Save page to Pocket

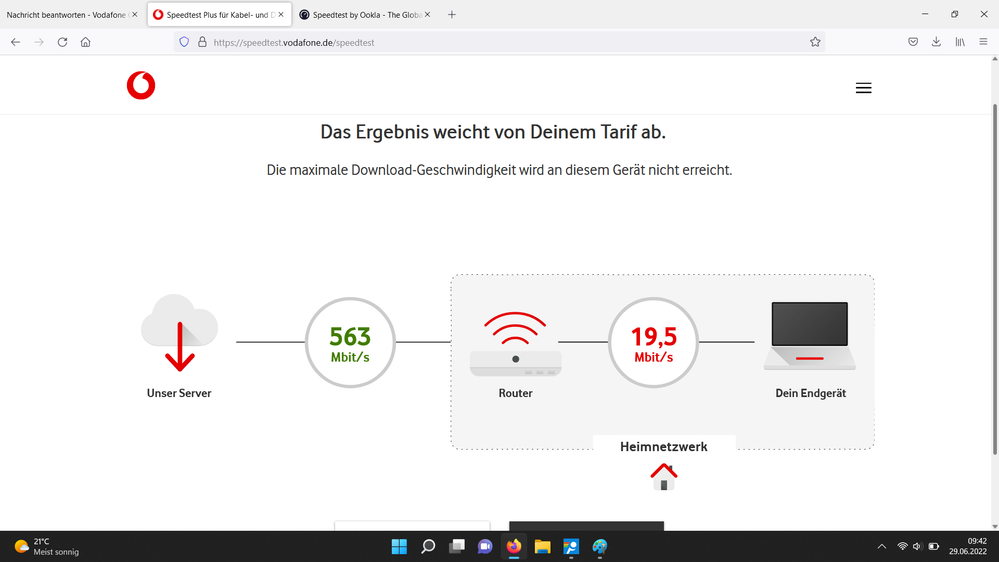(x=913, y=42)
